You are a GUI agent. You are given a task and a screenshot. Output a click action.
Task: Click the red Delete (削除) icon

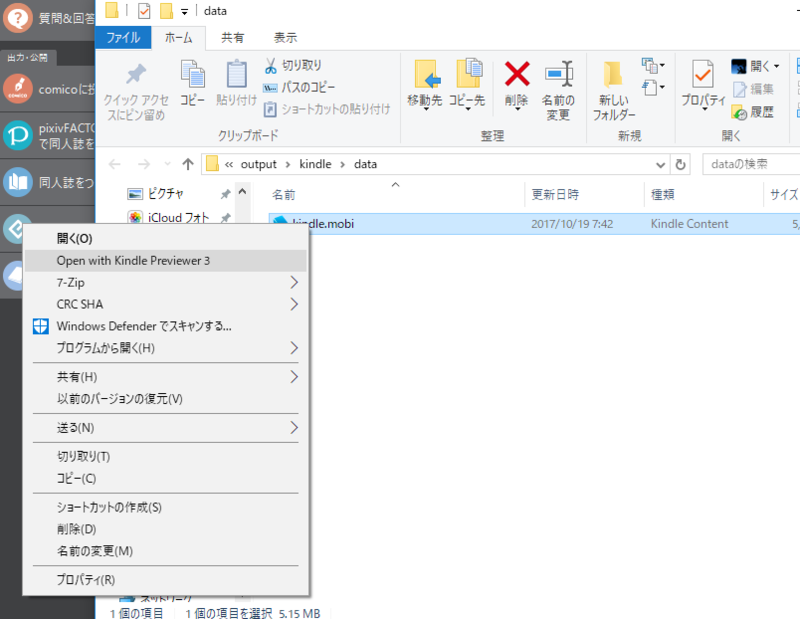point(517,74)
